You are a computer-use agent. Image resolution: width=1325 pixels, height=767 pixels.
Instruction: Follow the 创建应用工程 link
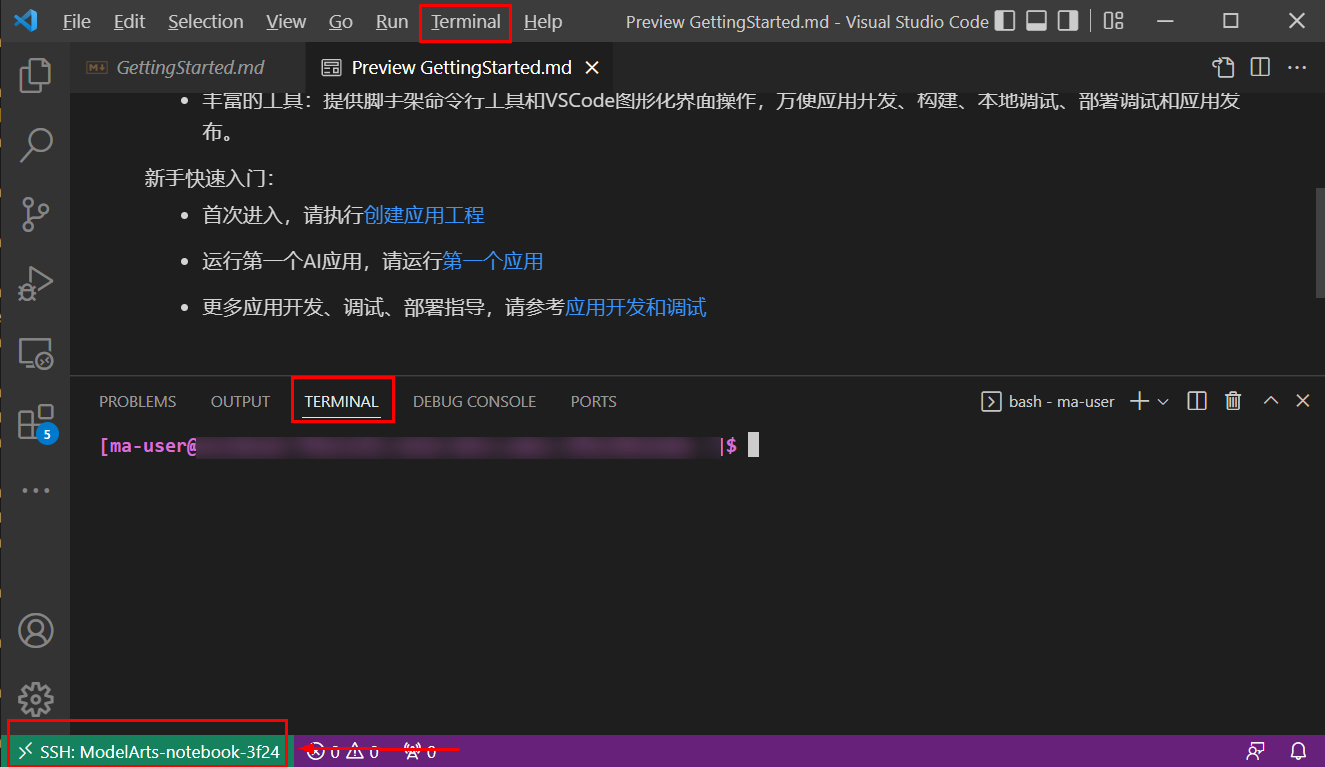coord(424,215)
